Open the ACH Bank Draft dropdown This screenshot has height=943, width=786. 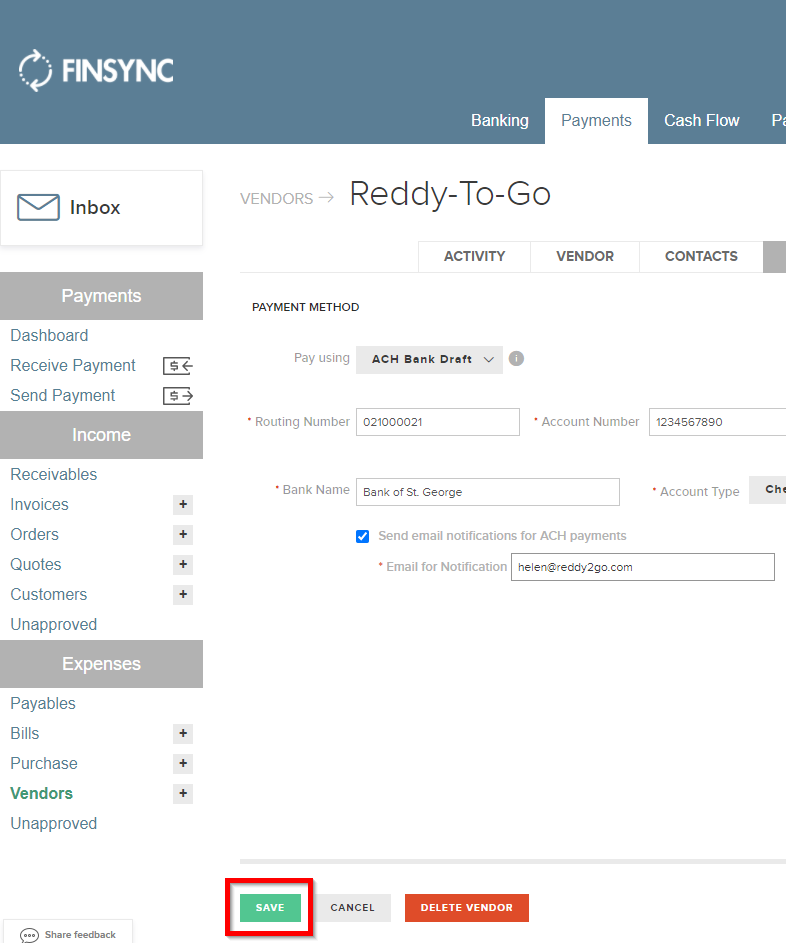click(x=429, y=360)
